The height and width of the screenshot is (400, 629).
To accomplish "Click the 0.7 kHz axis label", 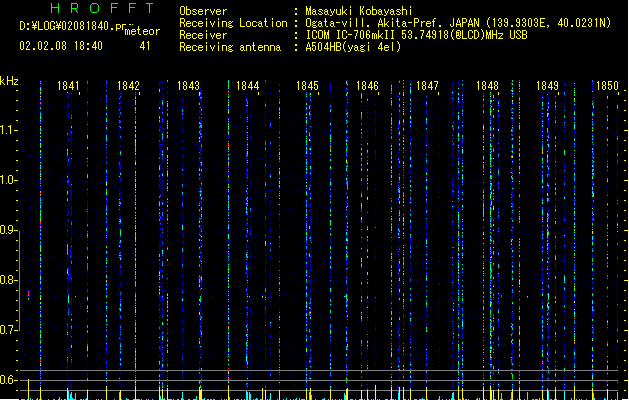I will click(x=7, y=330).
